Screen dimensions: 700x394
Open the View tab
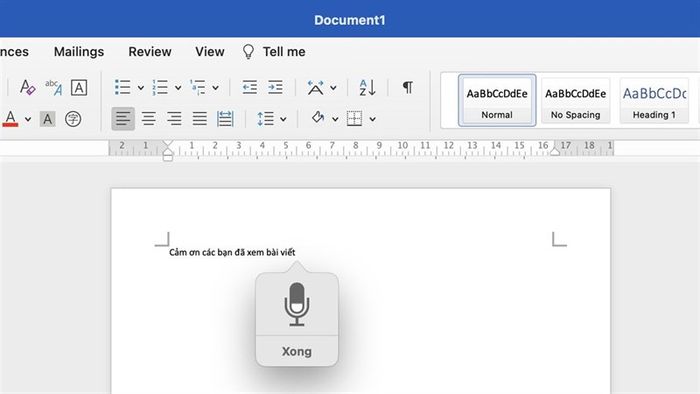coord(210,52)
